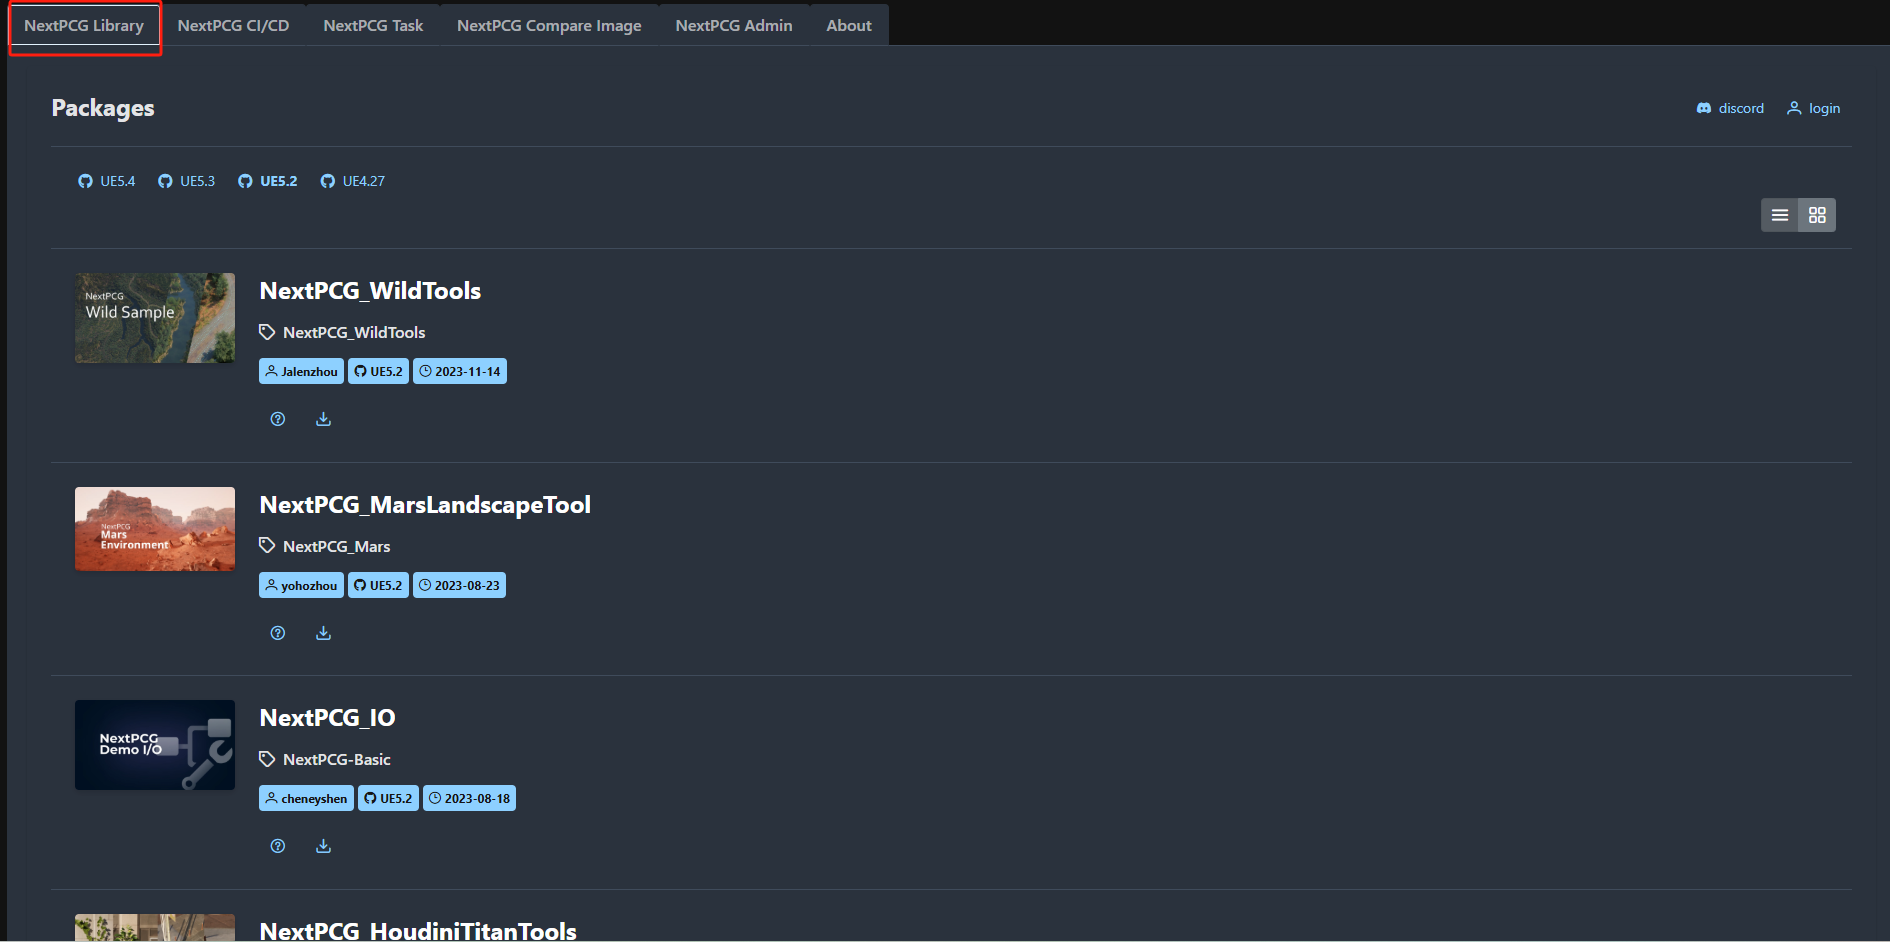Click the 2023-11-14 date badge

pyautogui.click(x=460, y=371)
